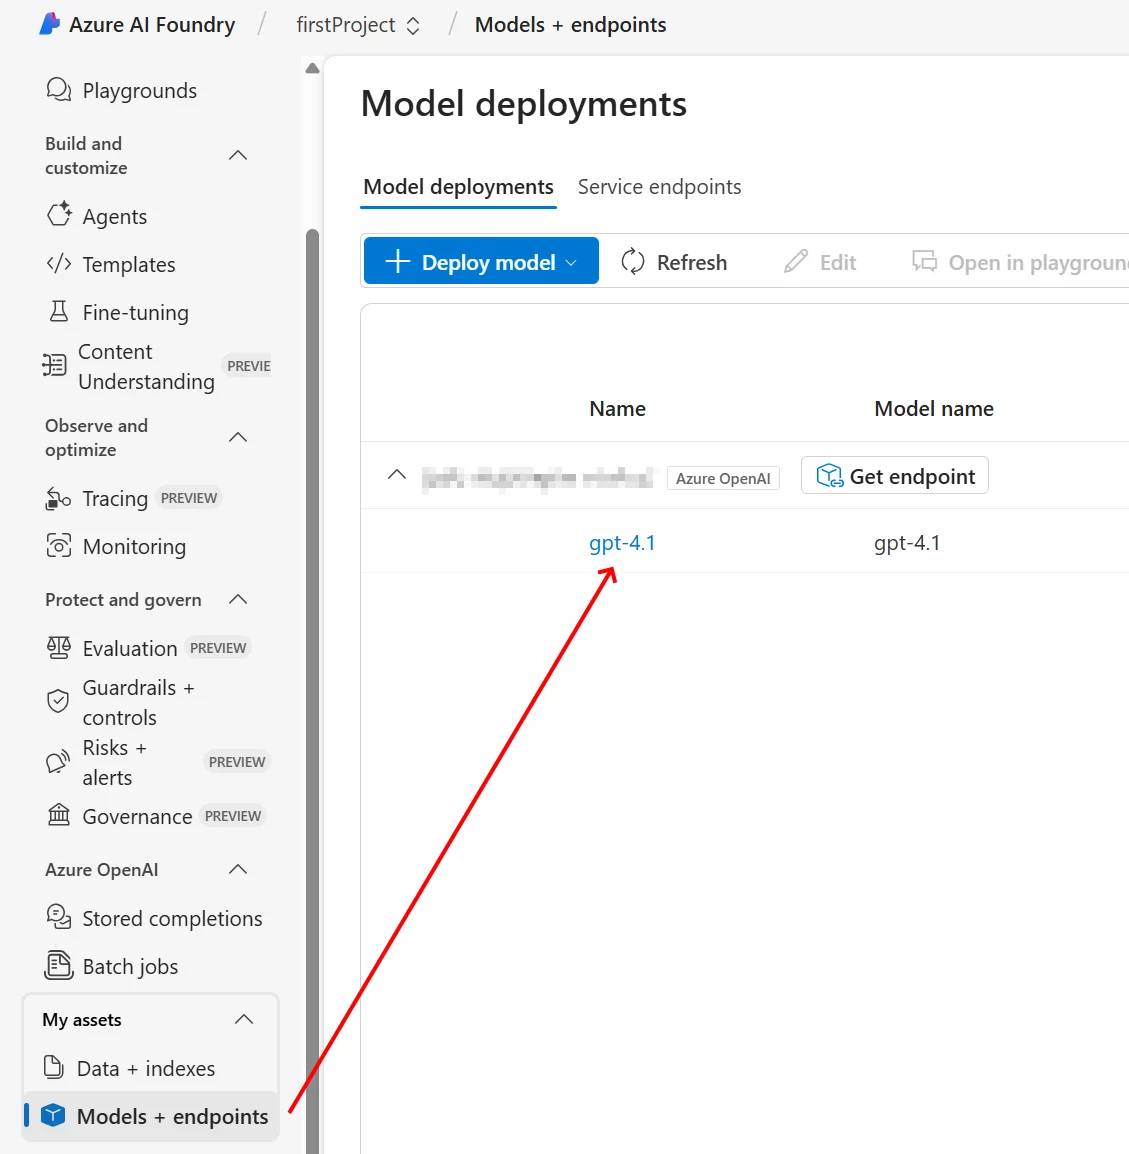This screenshot has height=1154, width=1129.
Task: Click the Stored completions icon
Action: 59,917
